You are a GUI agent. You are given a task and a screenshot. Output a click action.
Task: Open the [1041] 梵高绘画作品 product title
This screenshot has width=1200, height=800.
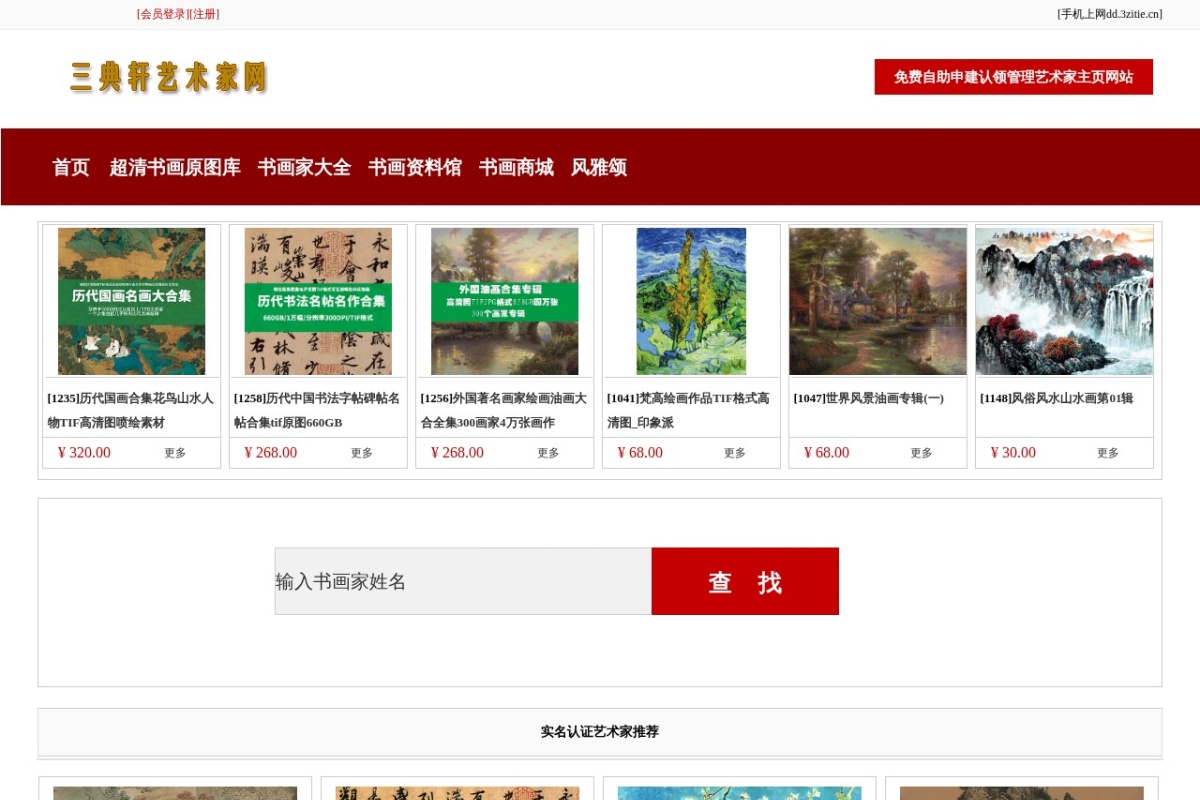click(689, 410)
